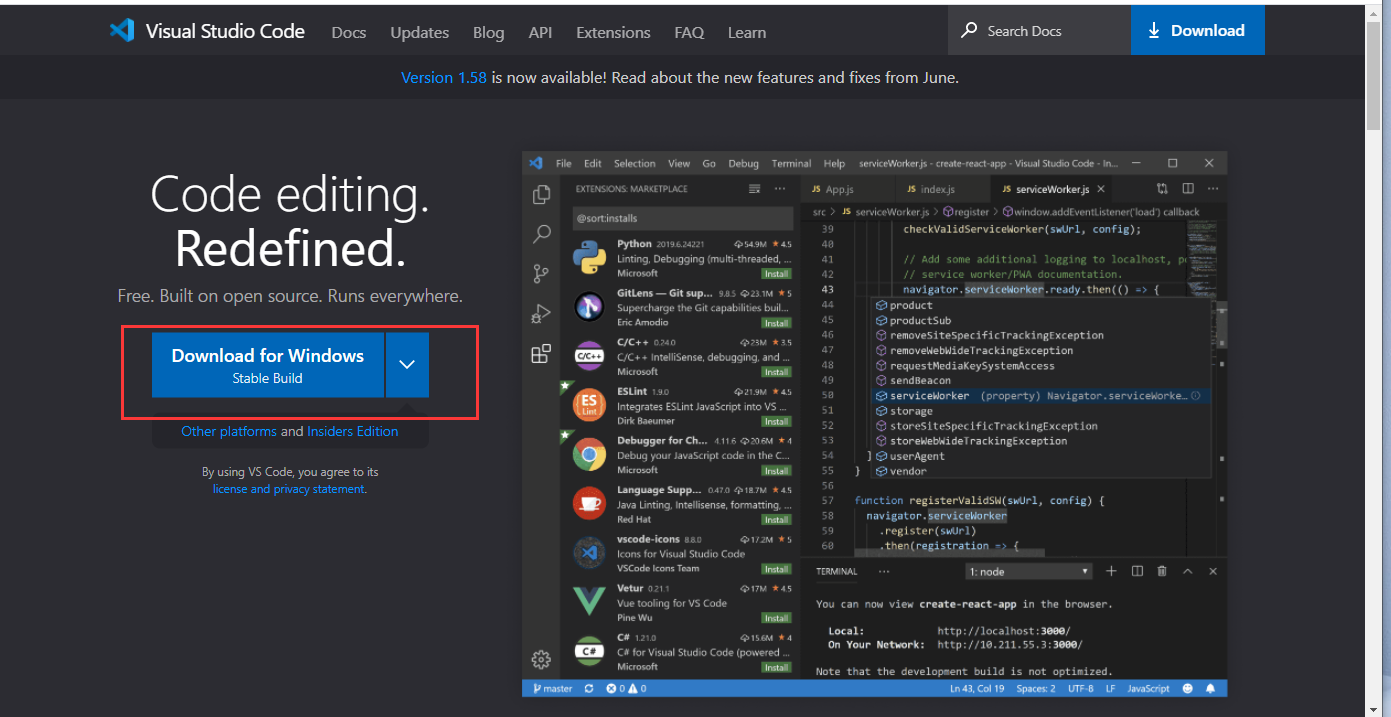Click the ellipsis in the Extensions Marketplace header
Image resolution: width=1391 pixels, height=717 pixels.
point(780,189)
